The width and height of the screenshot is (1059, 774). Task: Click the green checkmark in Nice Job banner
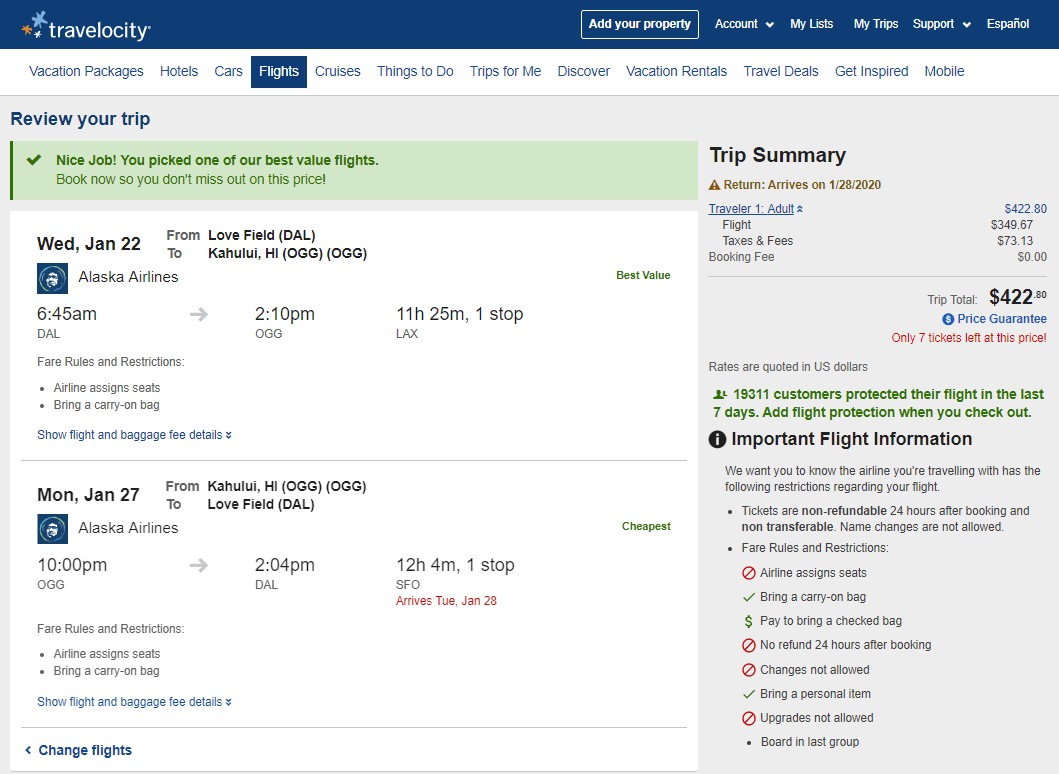(34, 160)
